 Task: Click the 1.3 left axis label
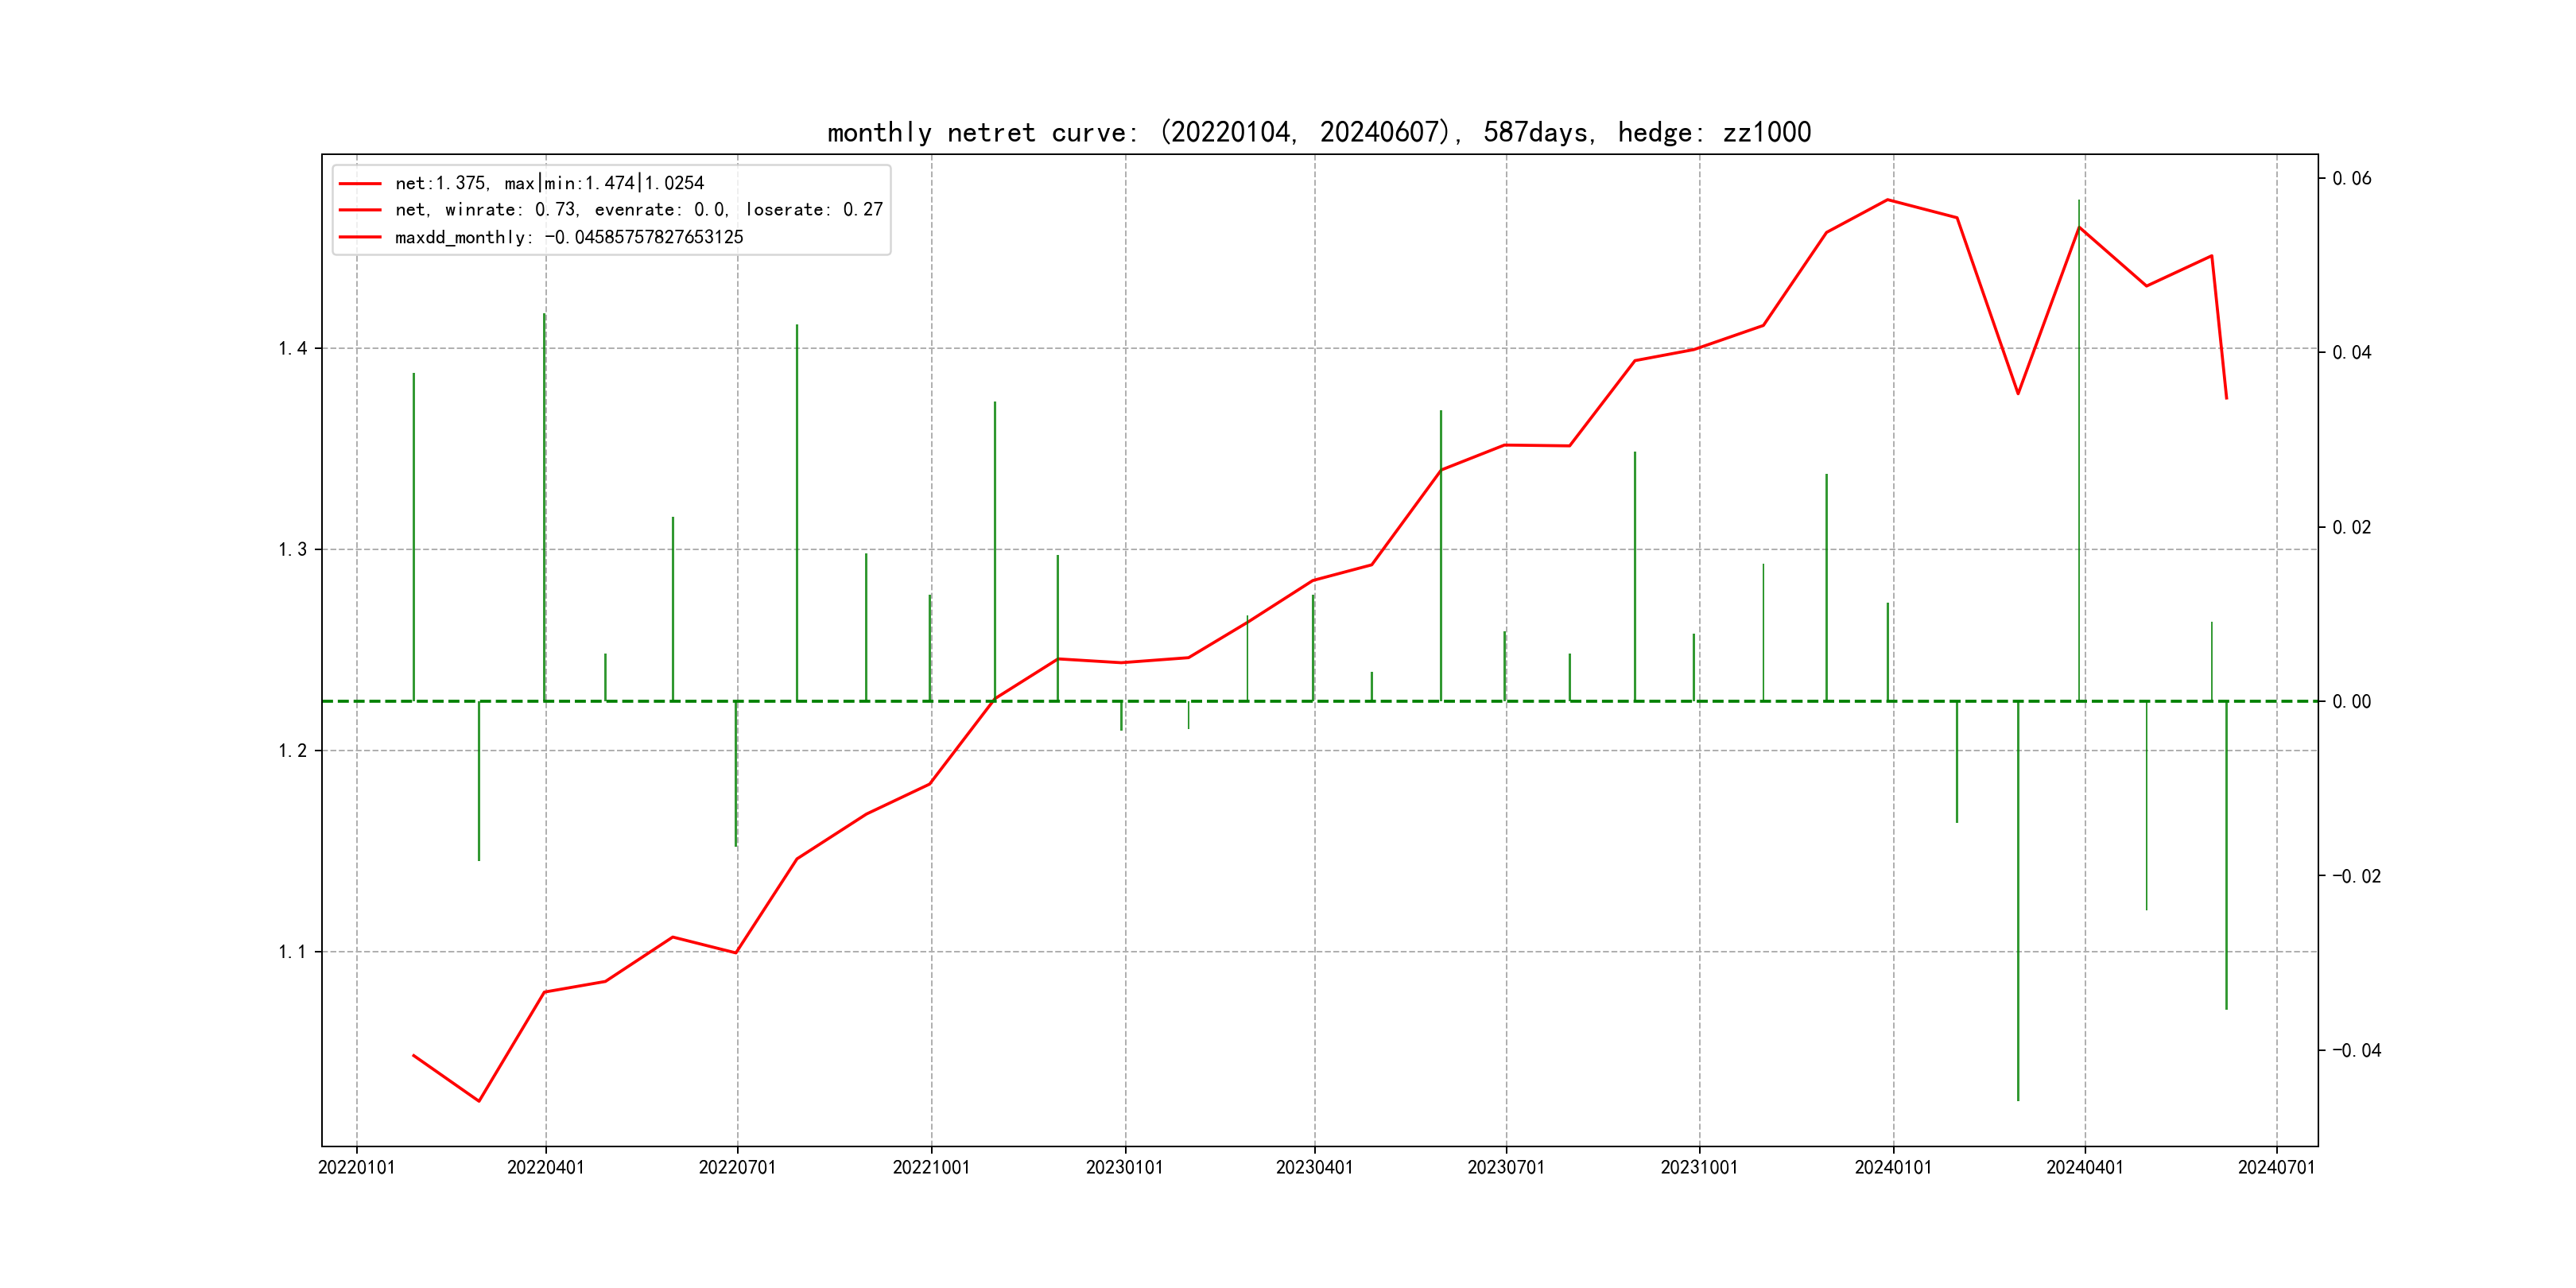pyautogui.click(x=293, y=550)
